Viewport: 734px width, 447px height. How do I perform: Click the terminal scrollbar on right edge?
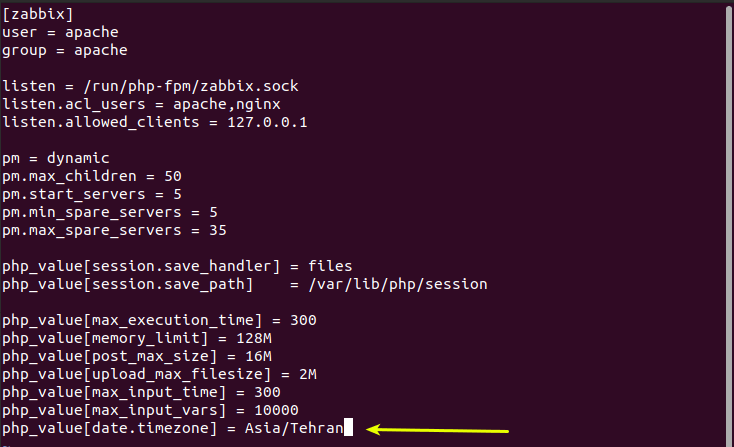[730, 226]
